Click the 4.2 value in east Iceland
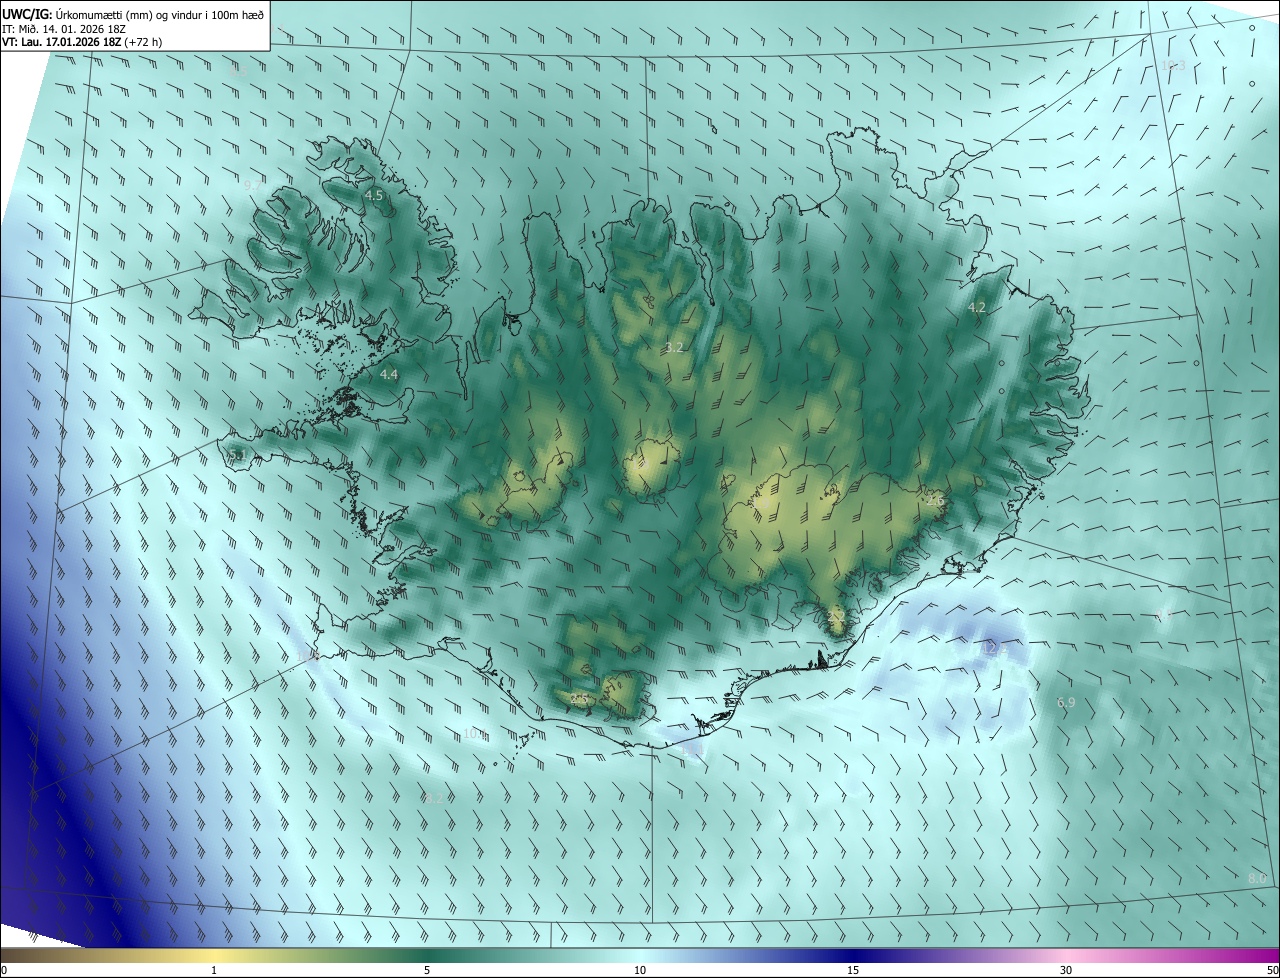1280x978 pixels. 977,308
